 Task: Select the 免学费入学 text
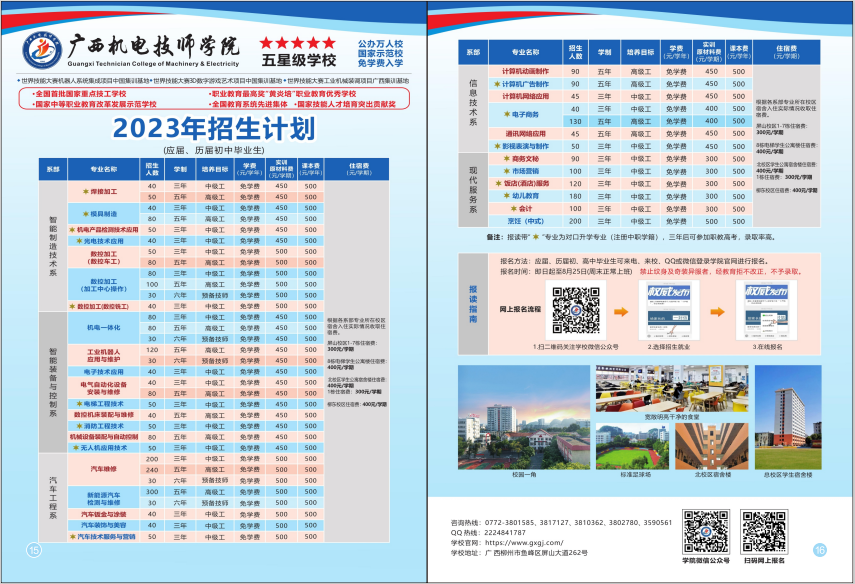tap(381, 63)
